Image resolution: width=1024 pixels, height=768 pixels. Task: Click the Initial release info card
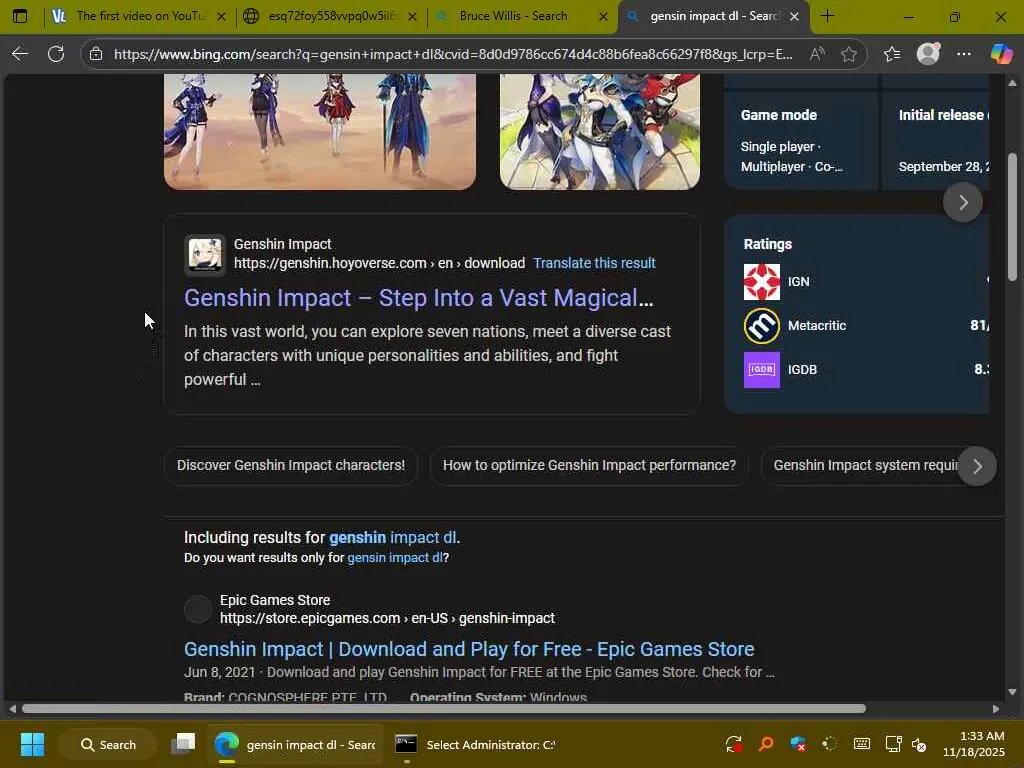935,140
